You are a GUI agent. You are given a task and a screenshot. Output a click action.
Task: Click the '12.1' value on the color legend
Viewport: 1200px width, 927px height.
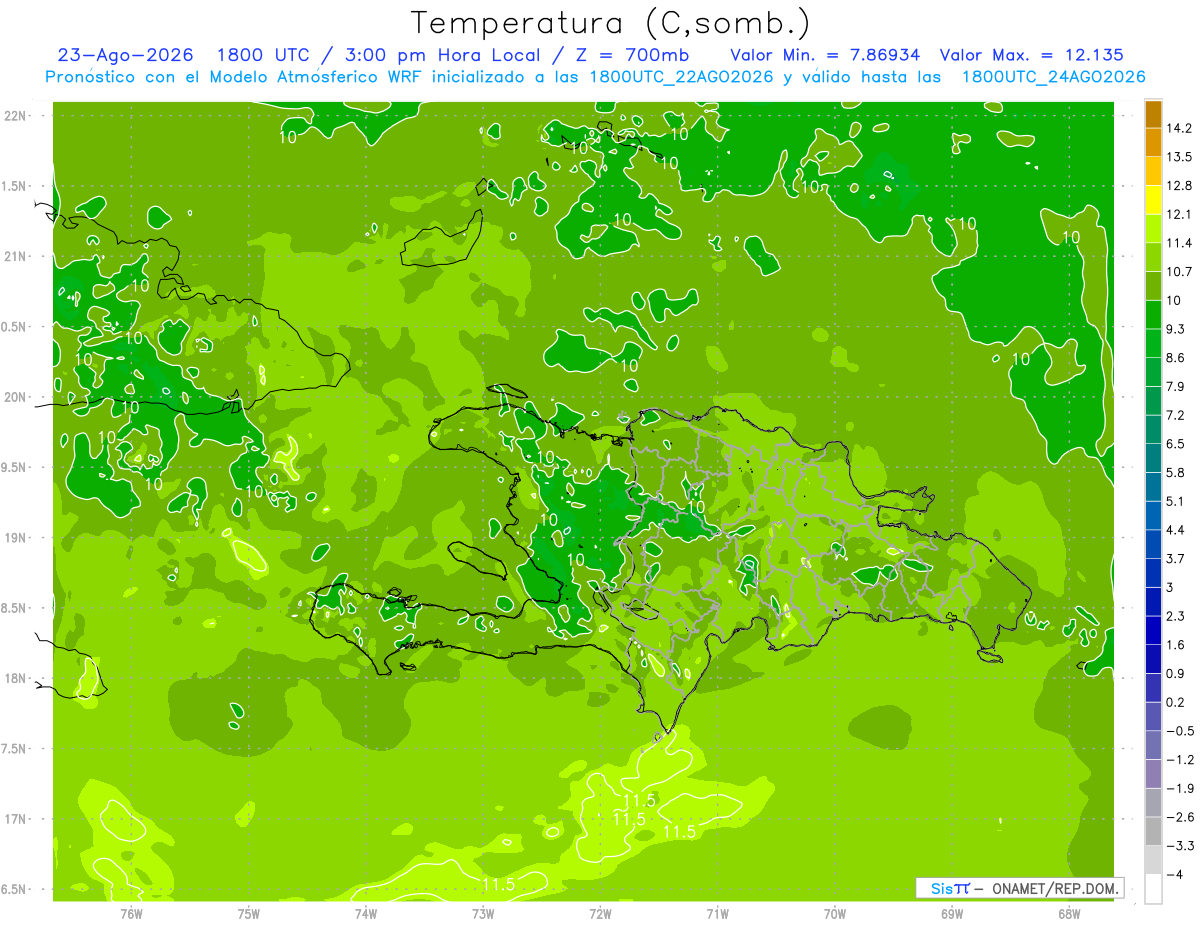1179,214
